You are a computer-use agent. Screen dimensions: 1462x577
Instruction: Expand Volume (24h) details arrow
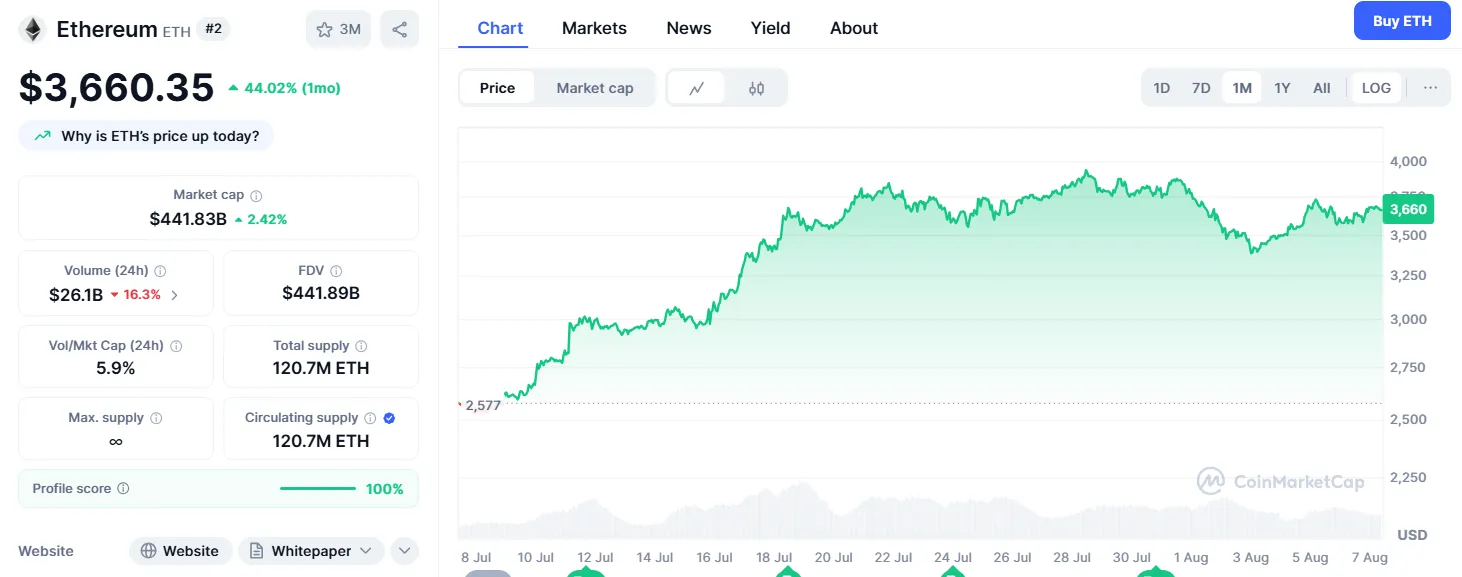click(175, 295)
